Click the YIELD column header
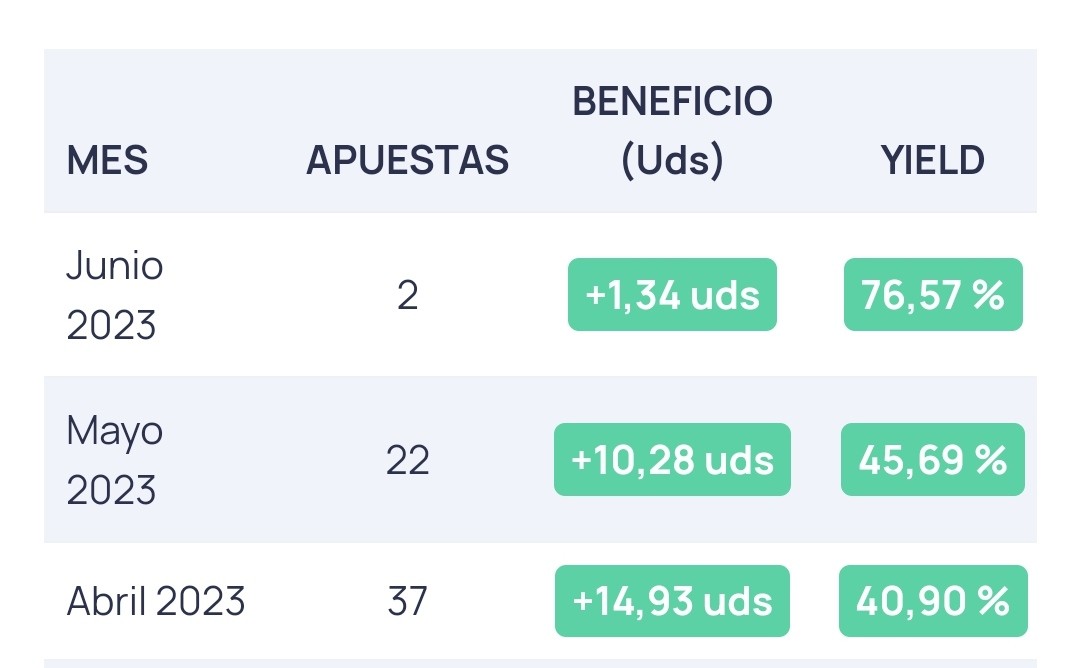This screenshot has height=668, width=1080. (x=933, y=160)
